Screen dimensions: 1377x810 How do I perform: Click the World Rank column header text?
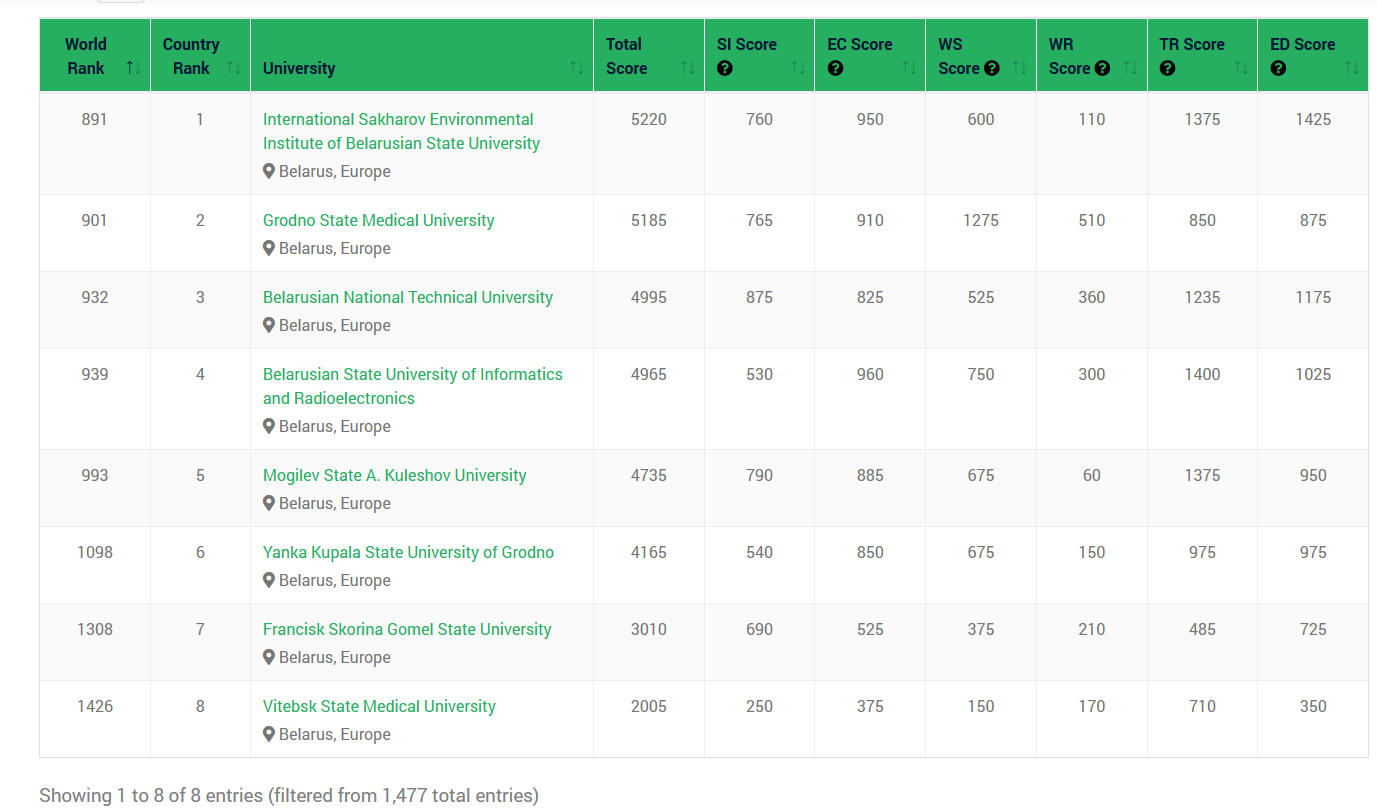tap(86, 56)
